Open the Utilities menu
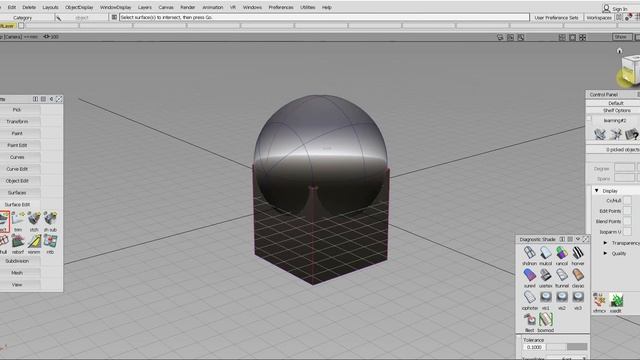This screenshot has width=640, height=360. point(307,7)
